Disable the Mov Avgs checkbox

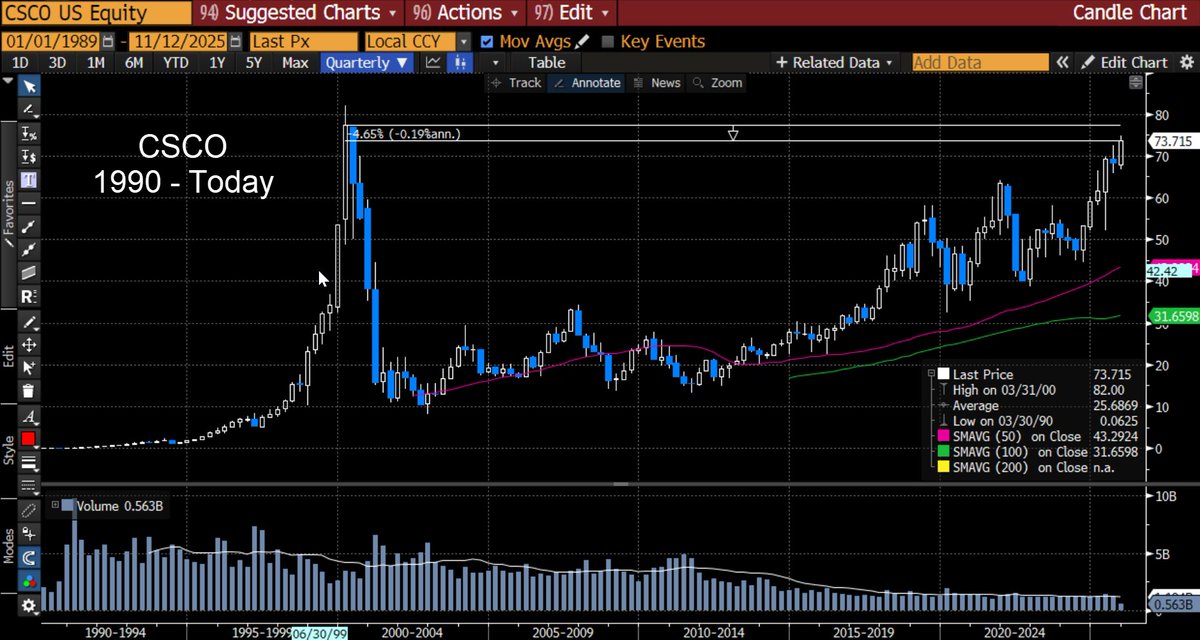pos(487,41)
